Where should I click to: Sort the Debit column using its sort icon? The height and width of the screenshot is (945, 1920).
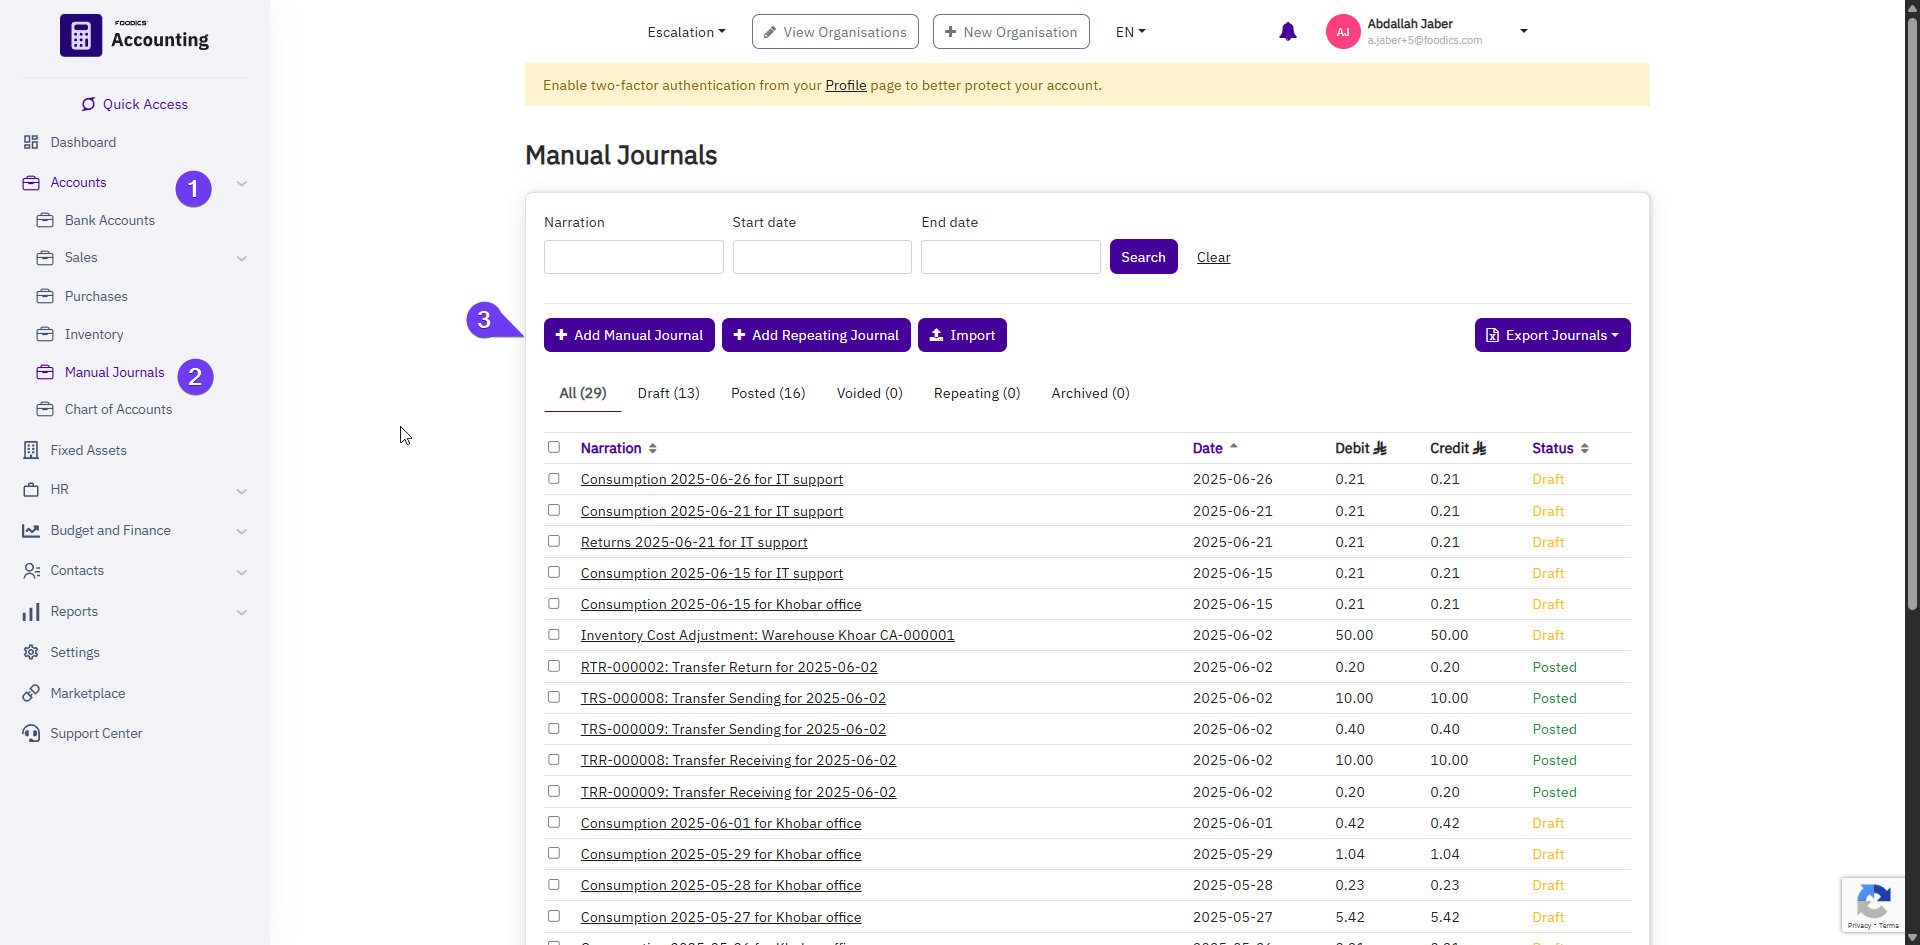click(1380, 448)
